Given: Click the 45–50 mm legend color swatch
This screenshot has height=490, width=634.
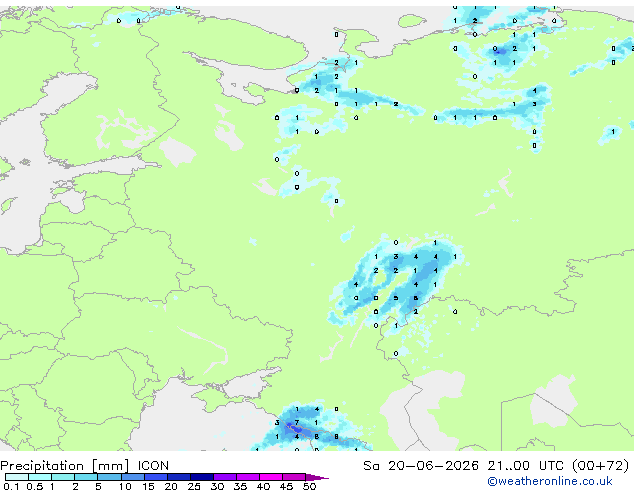Looking at the screenshot, I should tap(294, 477).
